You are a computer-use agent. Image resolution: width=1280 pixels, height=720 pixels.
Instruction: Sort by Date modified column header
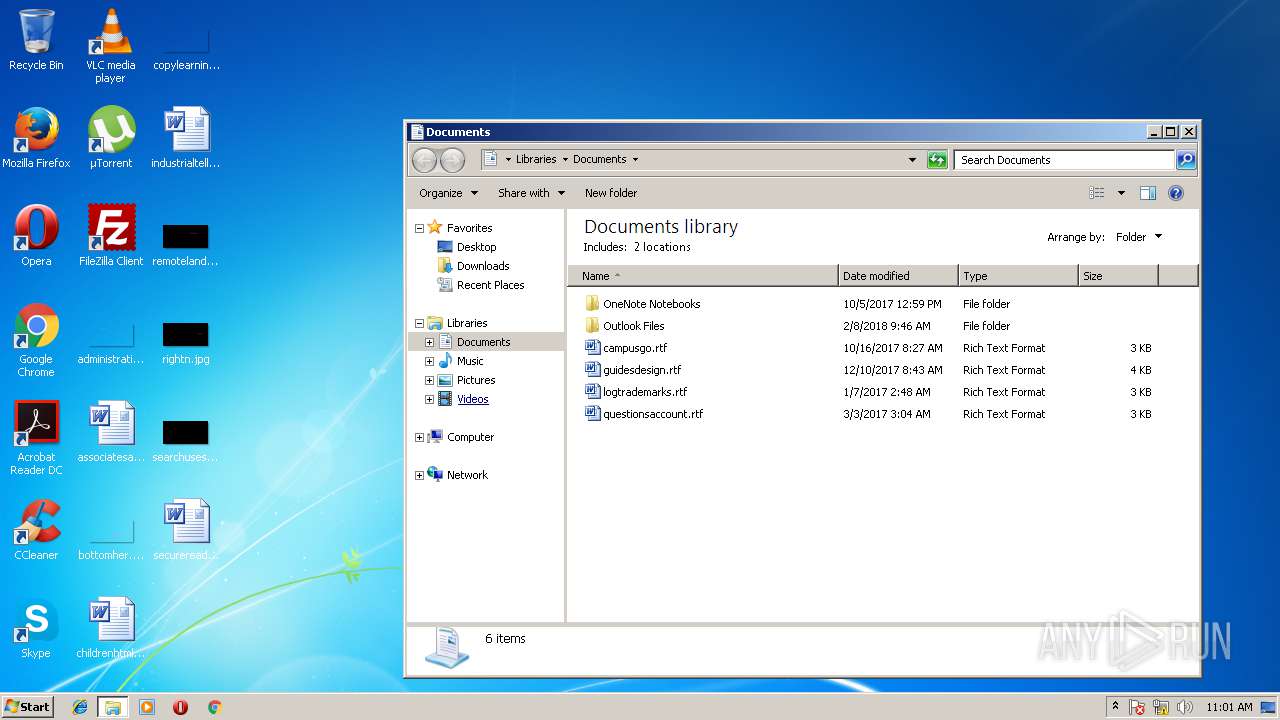pos(898,276)
